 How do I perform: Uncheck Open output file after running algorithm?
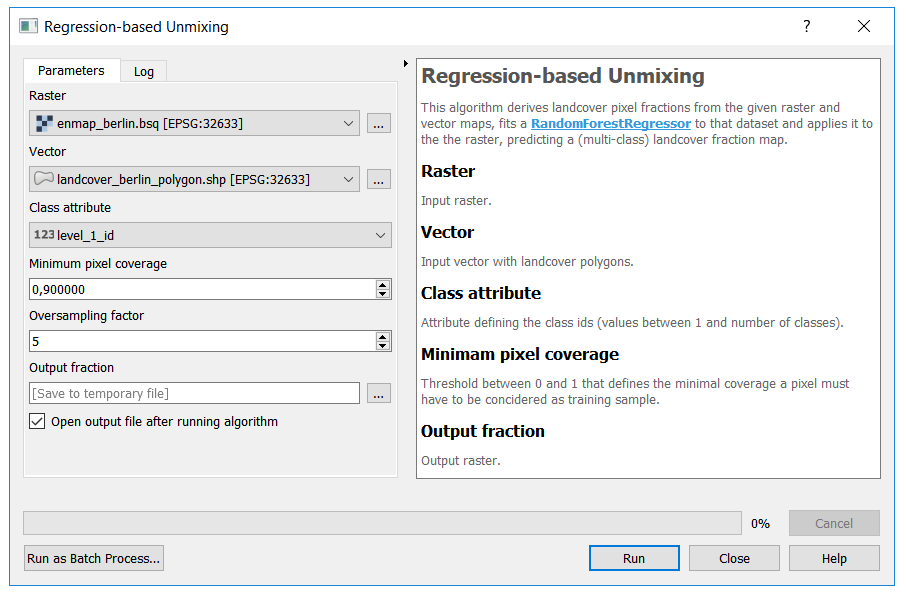coord(37,421)
